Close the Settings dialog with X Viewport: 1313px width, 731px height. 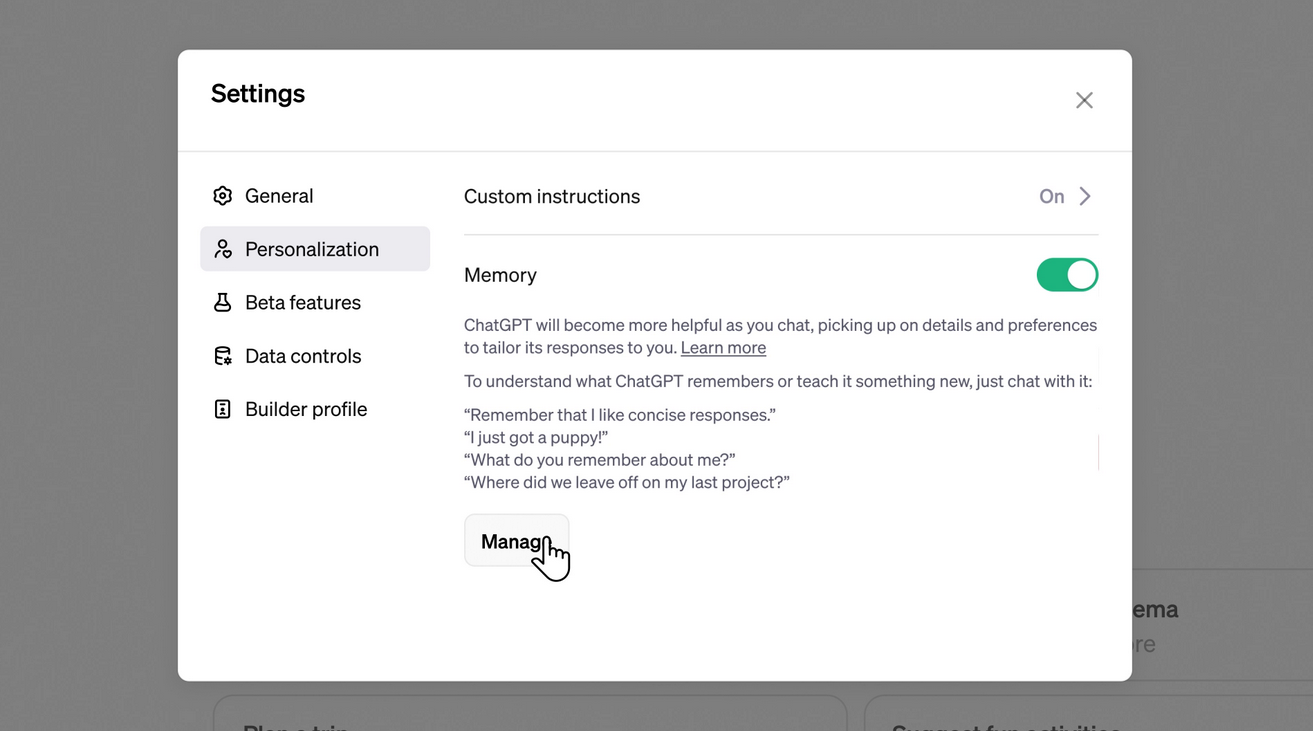[1084, 100]
